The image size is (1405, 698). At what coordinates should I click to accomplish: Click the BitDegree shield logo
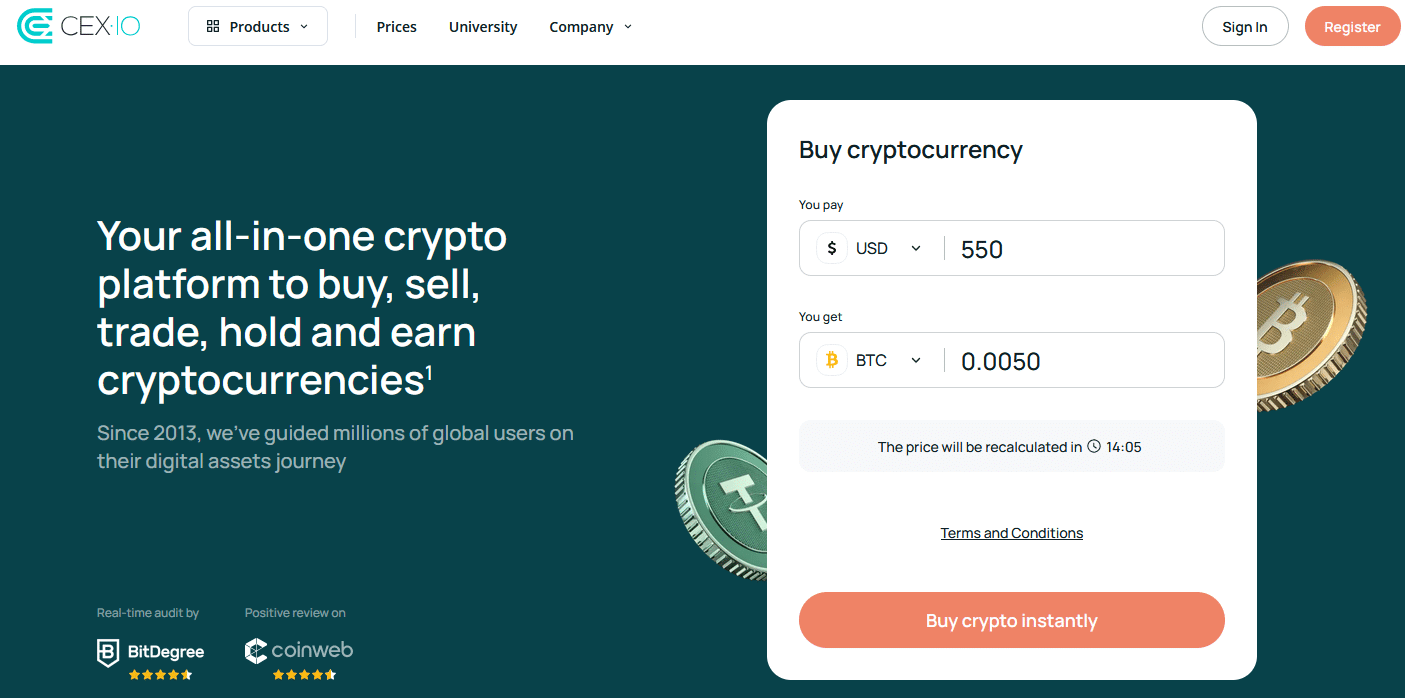click(108, 652)
